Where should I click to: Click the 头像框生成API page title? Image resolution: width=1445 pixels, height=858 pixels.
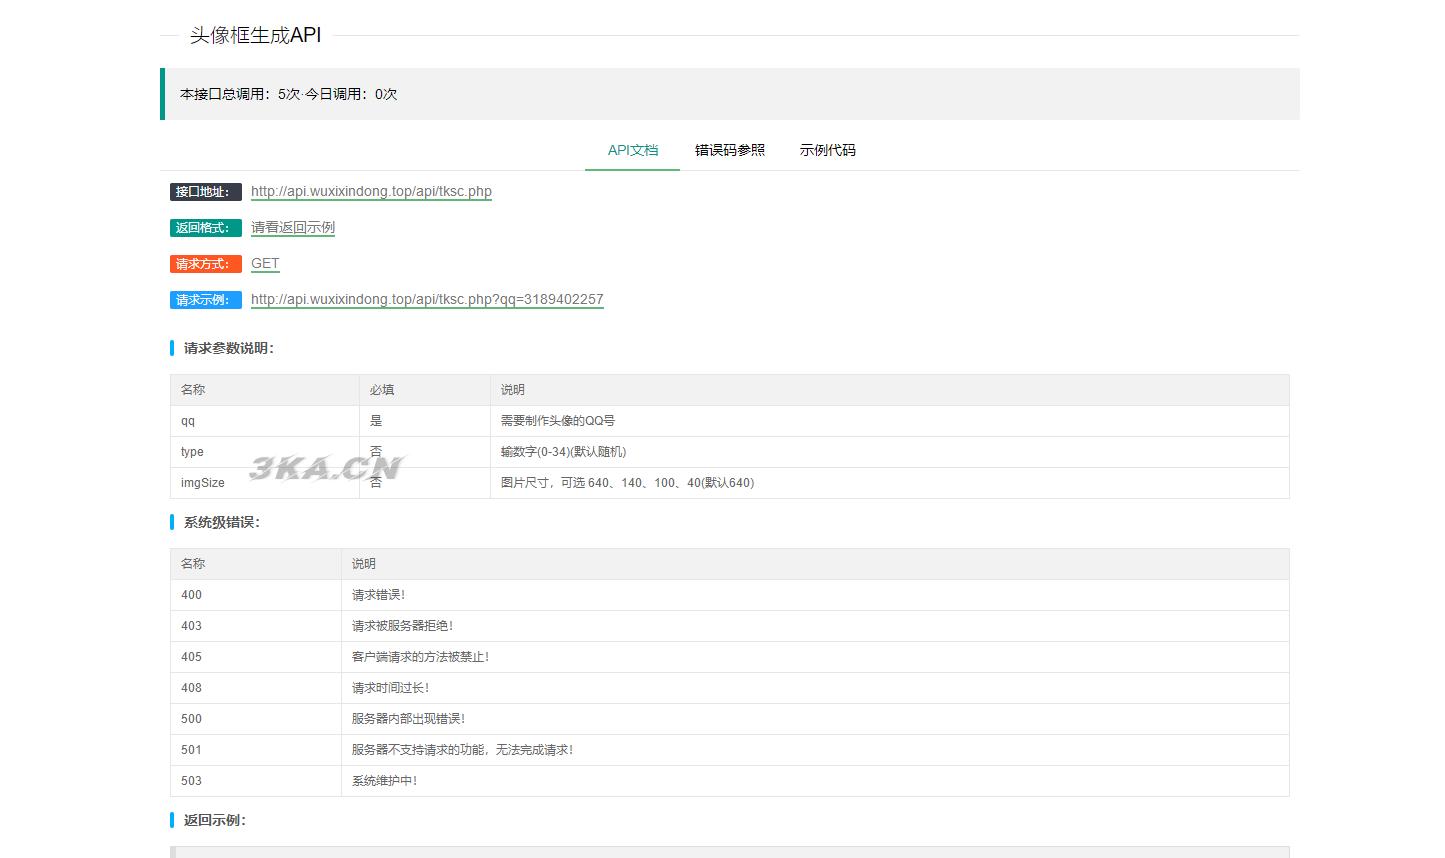(255, 35)
